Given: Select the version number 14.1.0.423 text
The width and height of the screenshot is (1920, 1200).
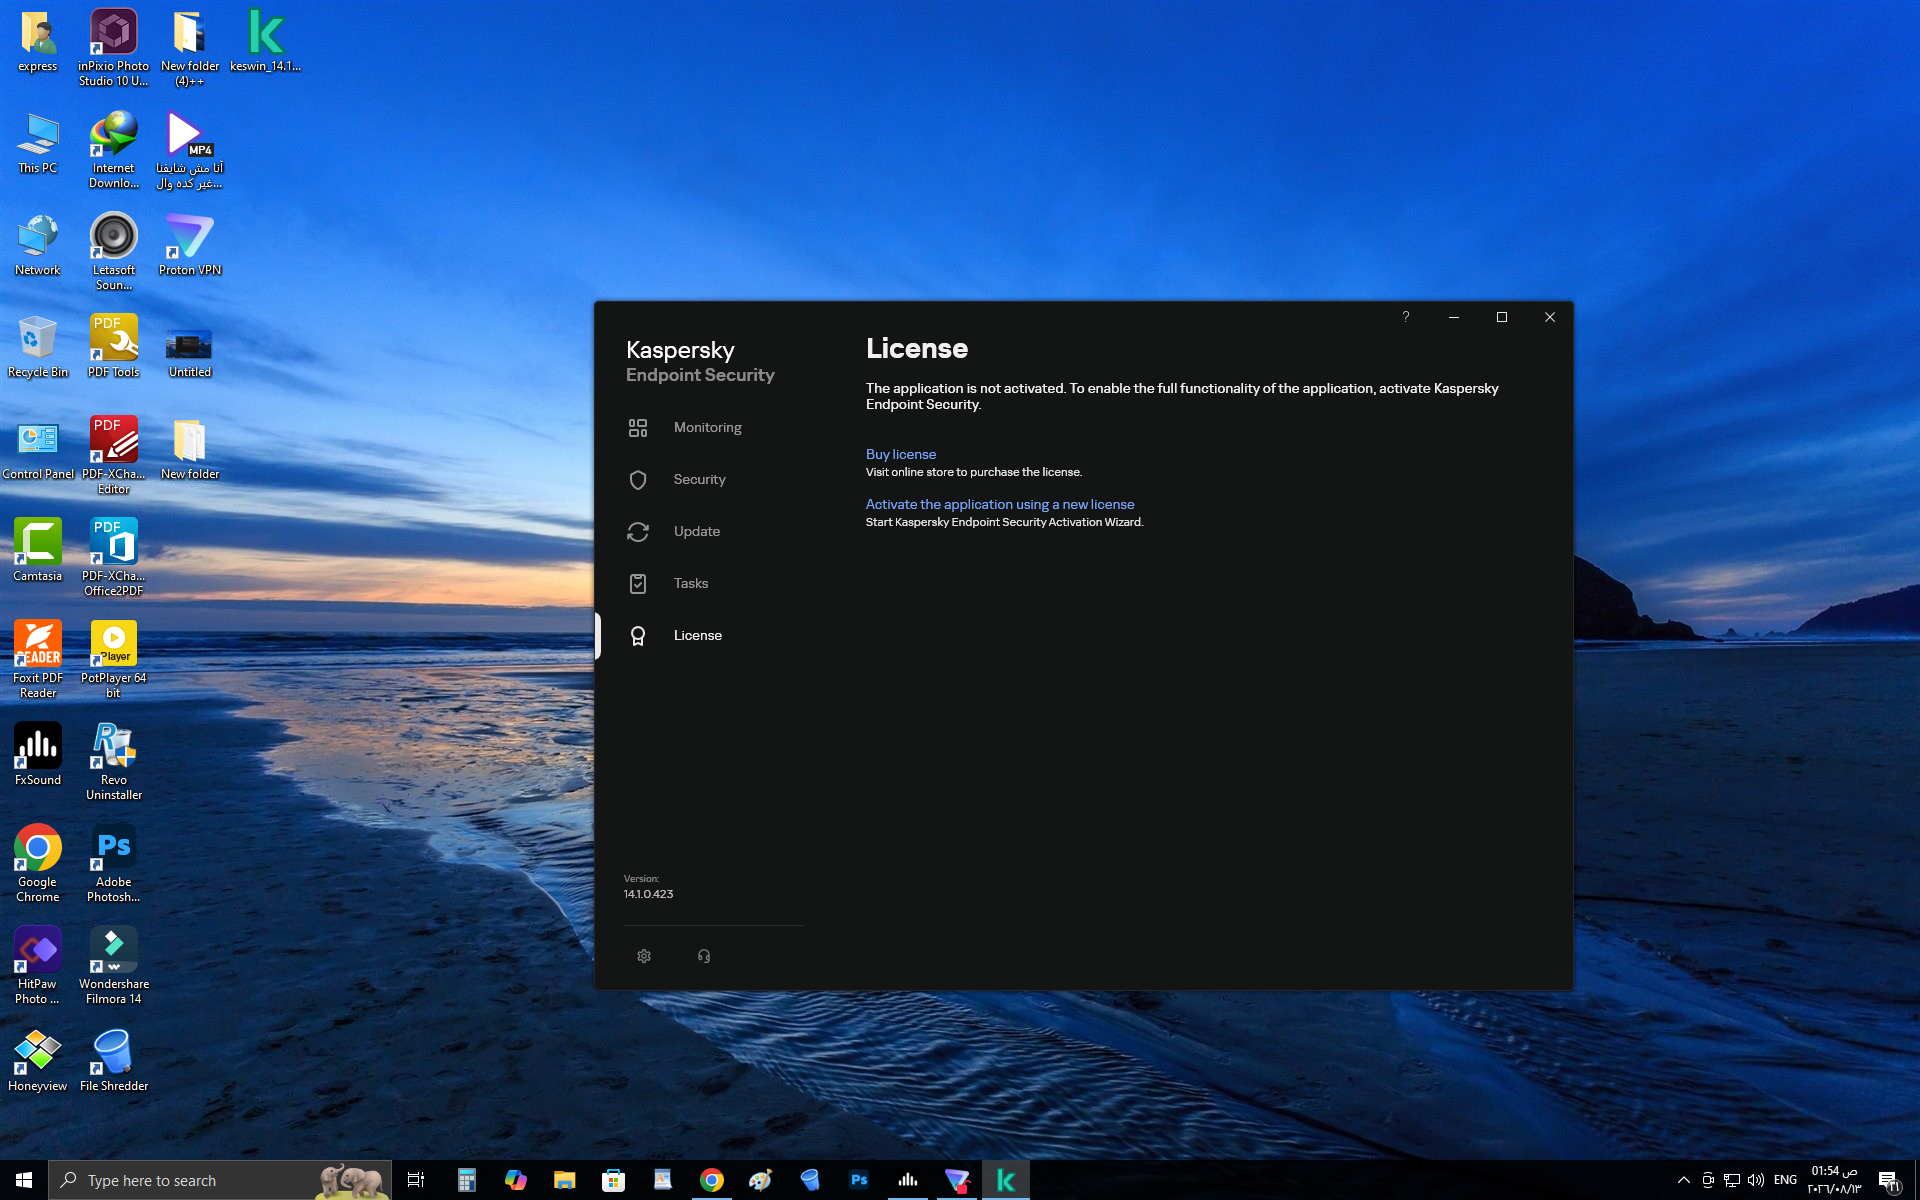Looking at the screenshot, I should click(x=649, y=894).
